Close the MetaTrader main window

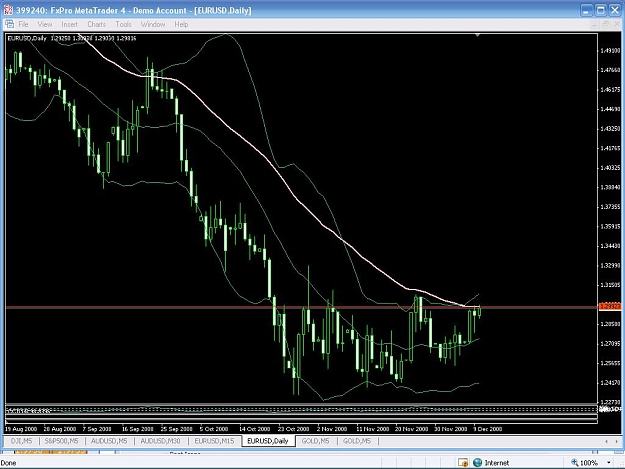[615, 10]
